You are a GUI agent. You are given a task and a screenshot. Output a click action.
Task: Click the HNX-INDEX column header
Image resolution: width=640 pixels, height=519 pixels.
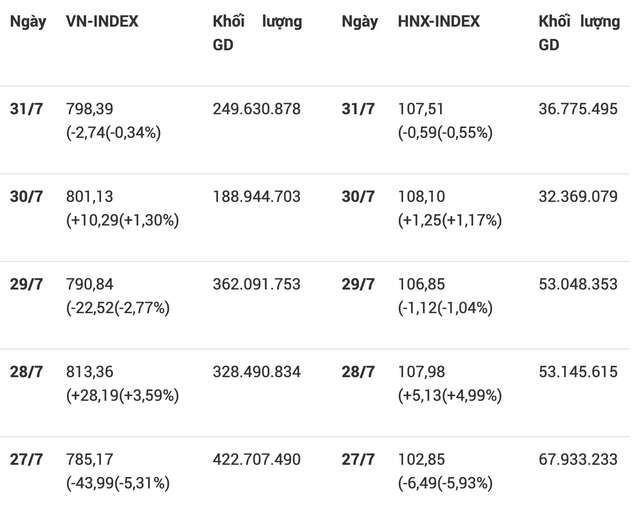tap(438, 21)
